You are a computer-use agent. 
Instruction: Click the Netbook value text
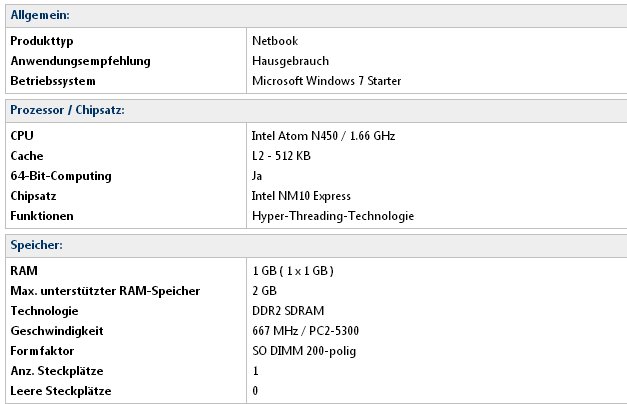click(x=275, y=41)
